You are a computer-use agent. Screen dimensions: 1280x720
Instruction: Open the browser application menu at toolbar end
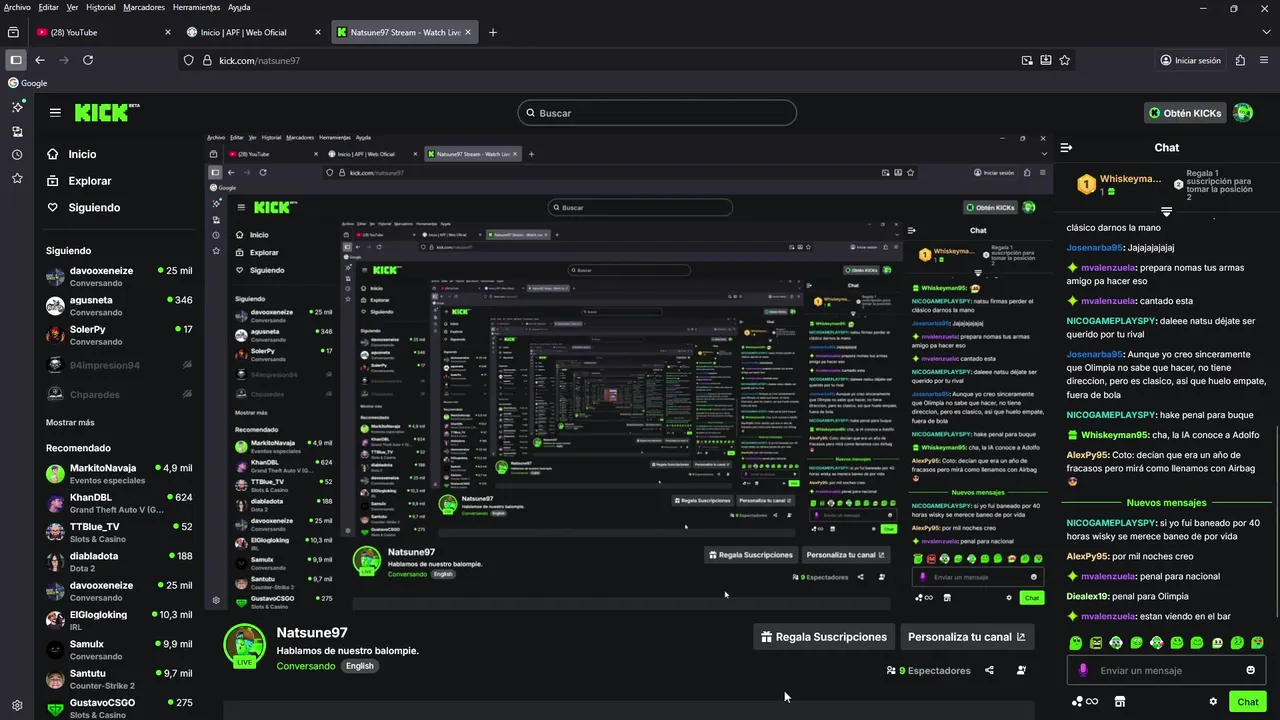pos(1264,60)
